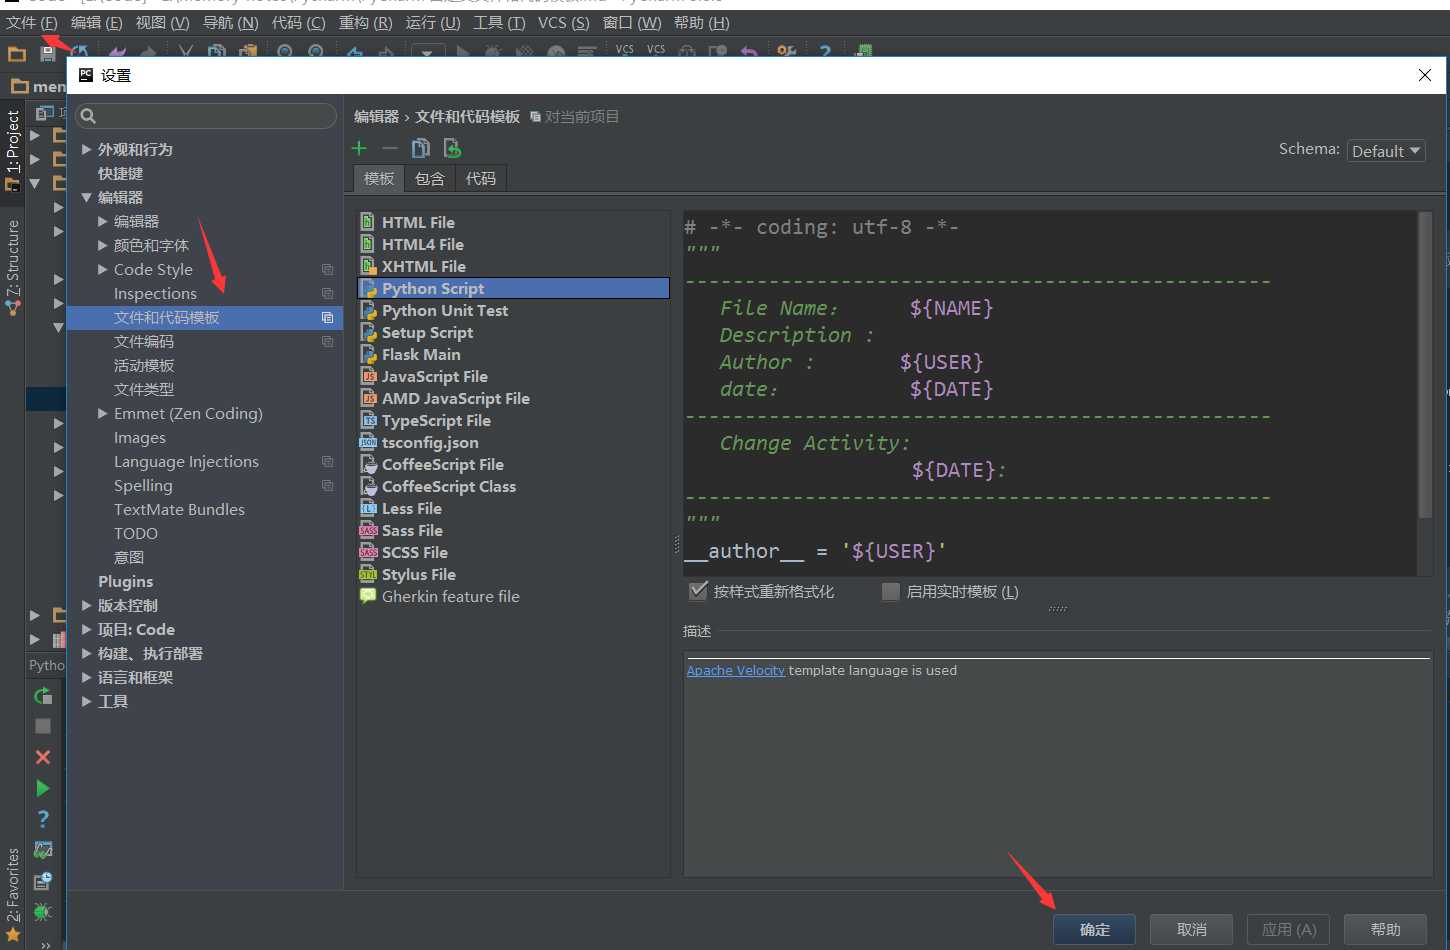Expand 语言和框架 settings group

coord(87,677)
